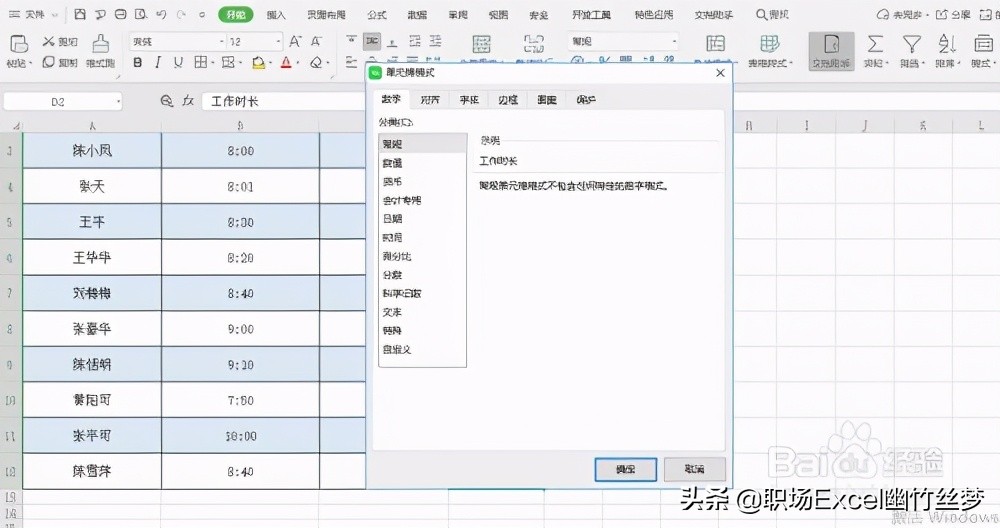Click Undo in the quick access bar
Screen dimensions: 1000x528
click(x=161, y=14)
